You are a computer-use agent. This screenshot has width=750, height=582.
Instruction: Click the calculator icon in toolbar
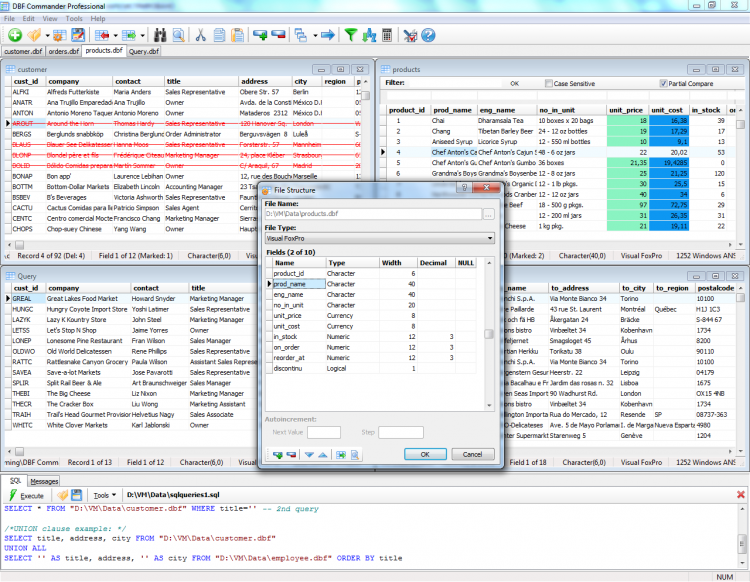pos(387,35)
